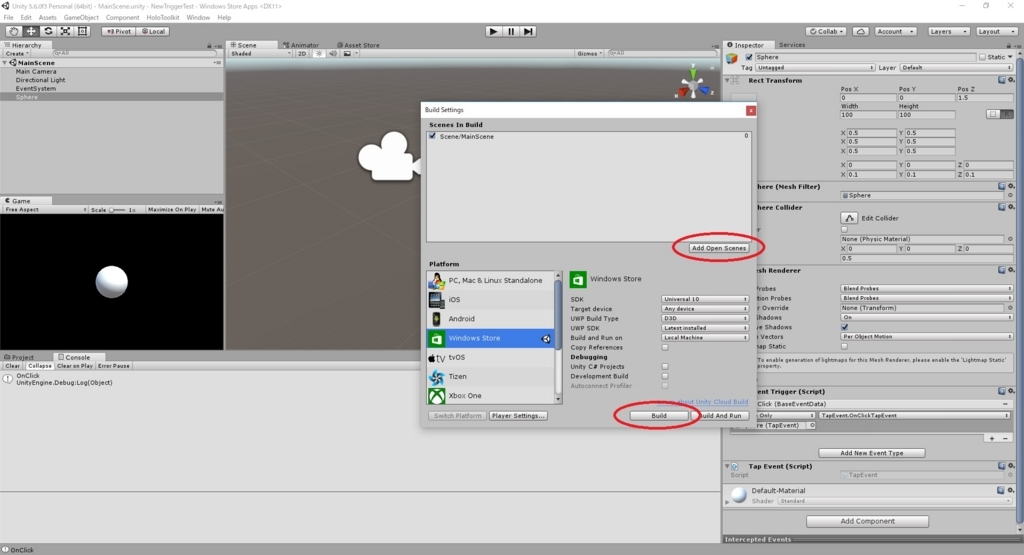Toggle scene lighting sun icon
This screenshot has height=555, width=1024.
[319, 54]
